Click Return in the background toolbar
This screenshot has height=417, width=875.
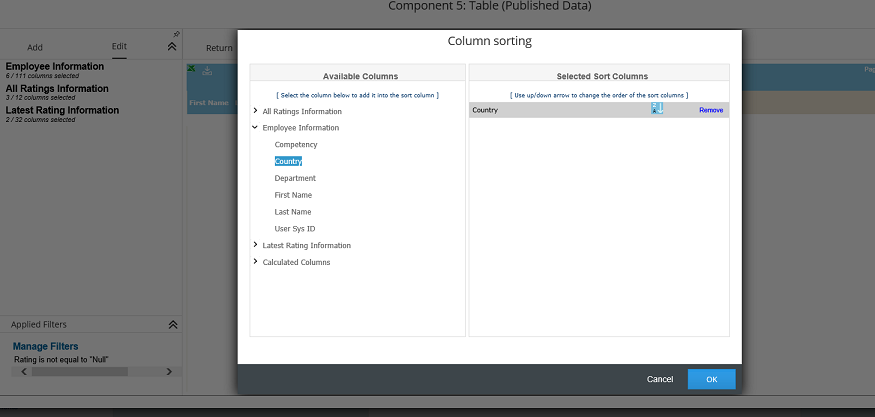coord(219,48)
